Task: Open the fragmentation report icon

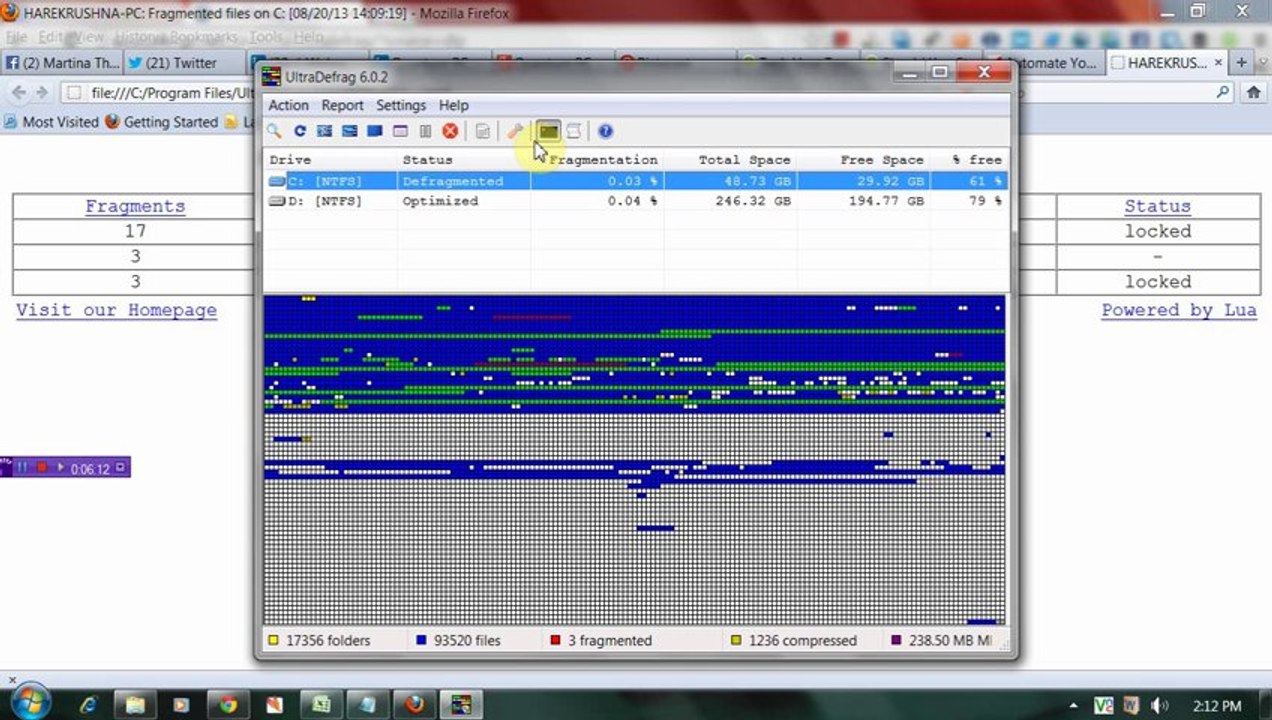Action: [483, 131]
